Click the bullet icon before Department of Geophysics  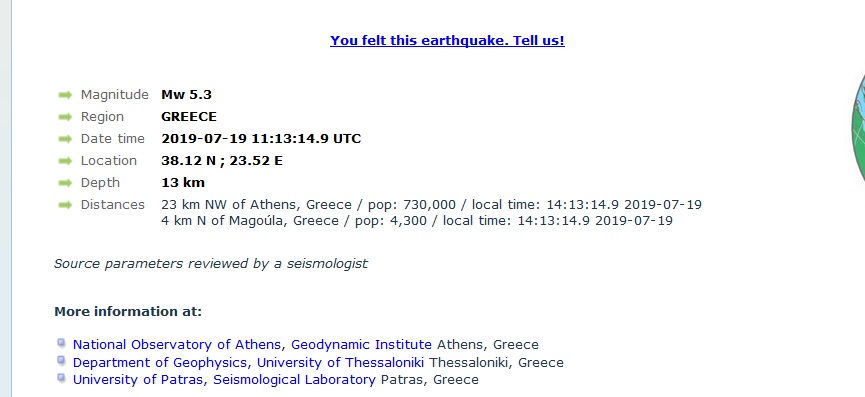[61, 361]
